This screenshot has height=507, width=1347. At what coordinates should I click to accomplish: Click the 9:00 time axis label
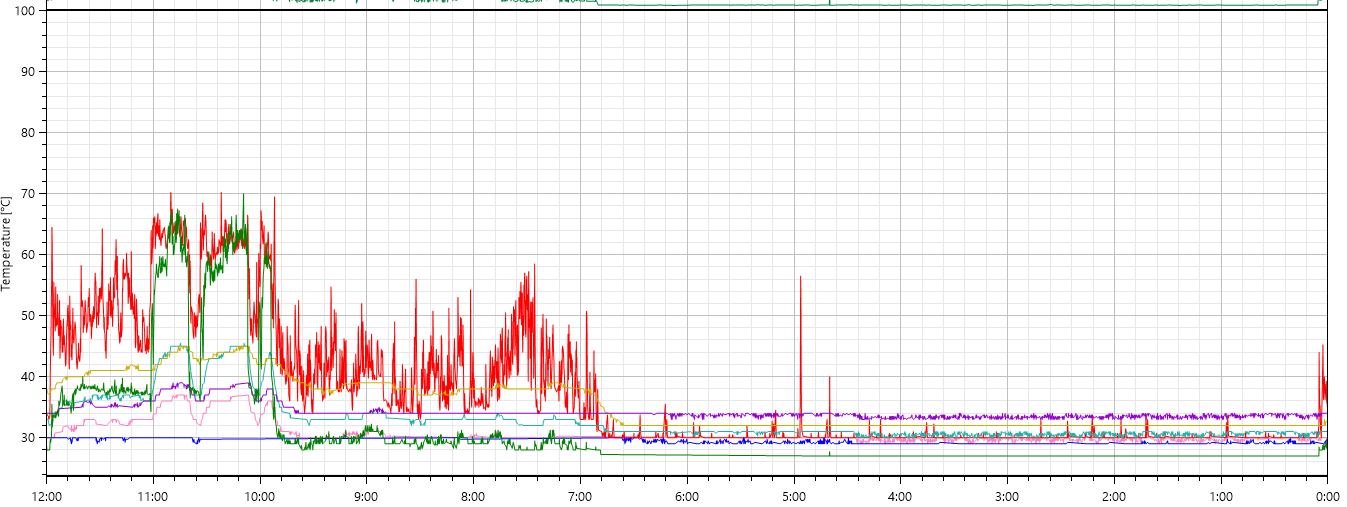point(366,496)
